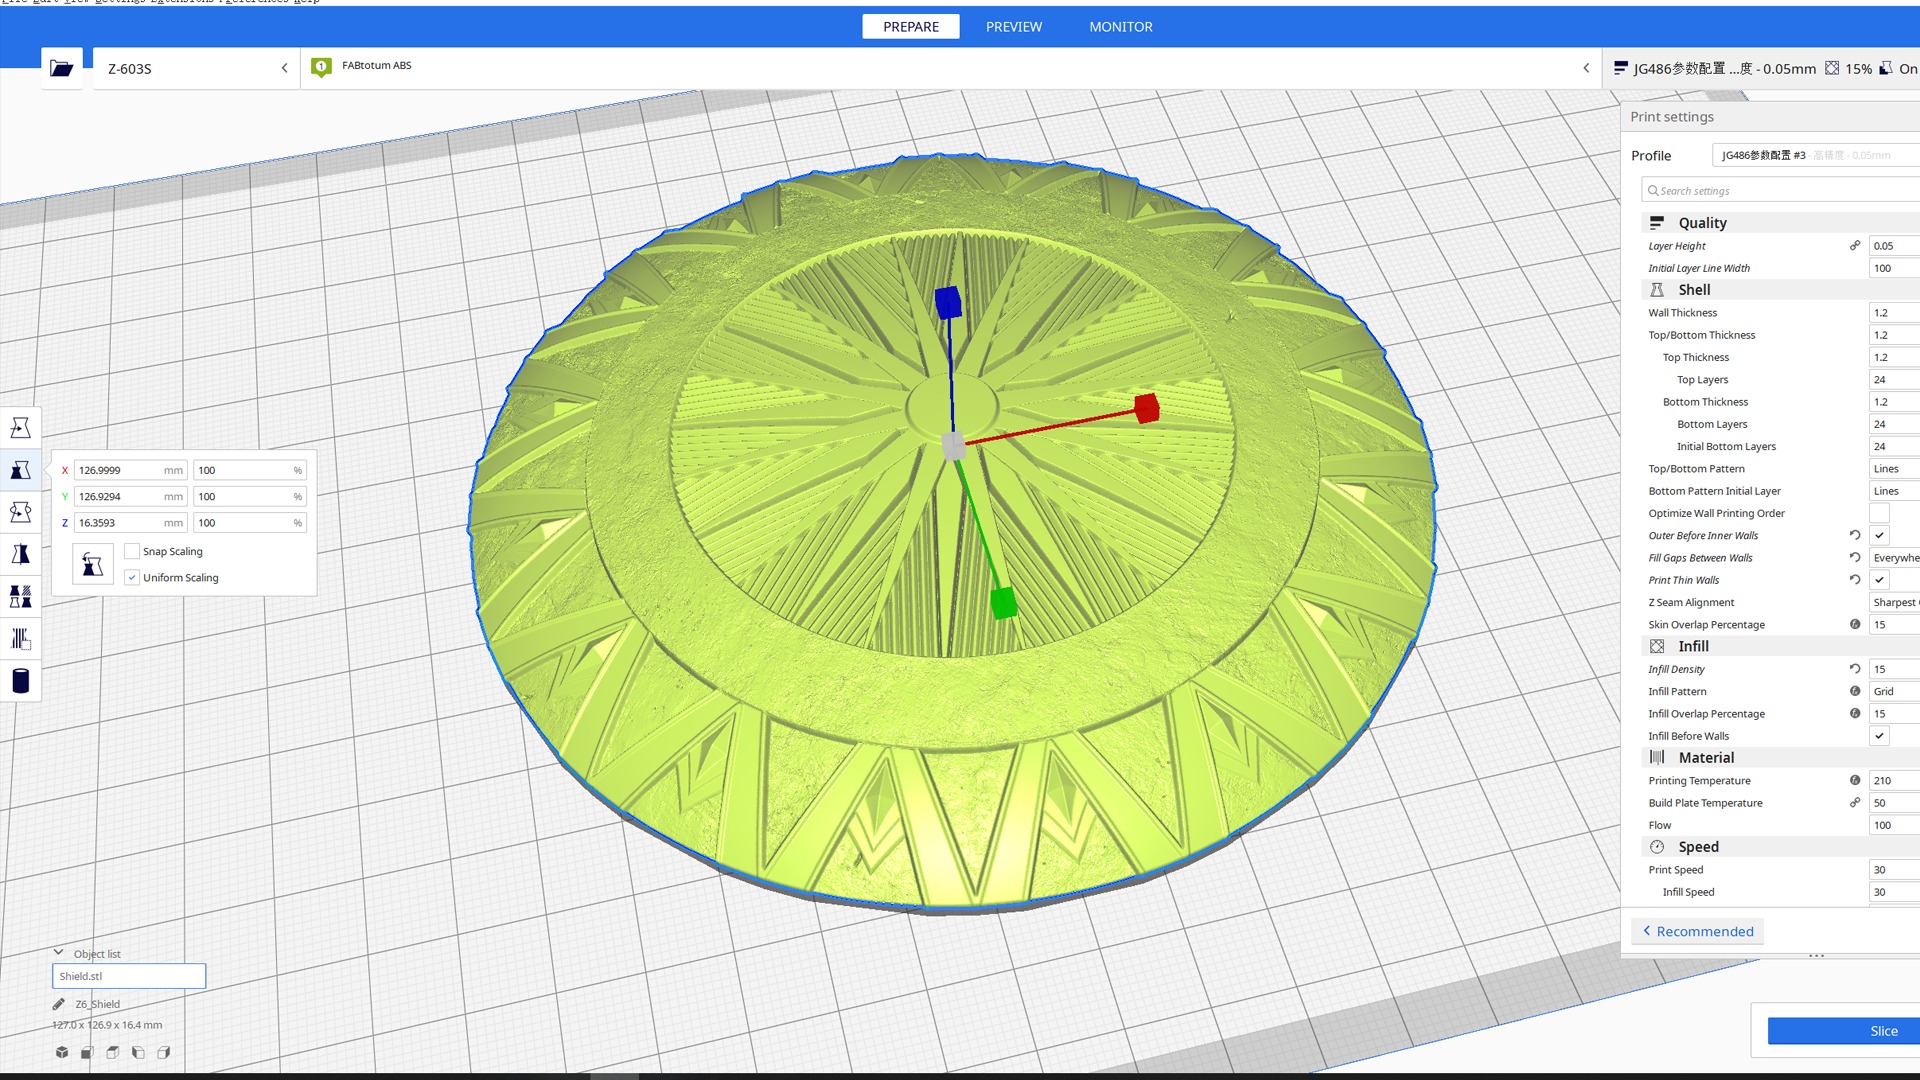
Task: Switch to the PREVIEW tab
Action: 1013,27
